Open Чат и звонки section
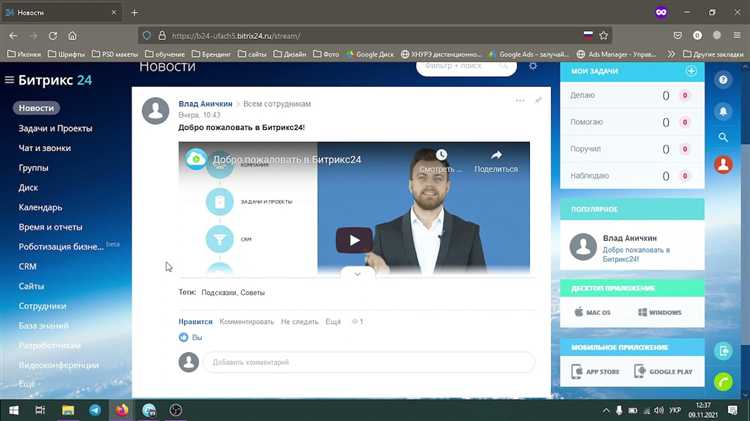Screen dimensions: 750x421 (44, 148)
